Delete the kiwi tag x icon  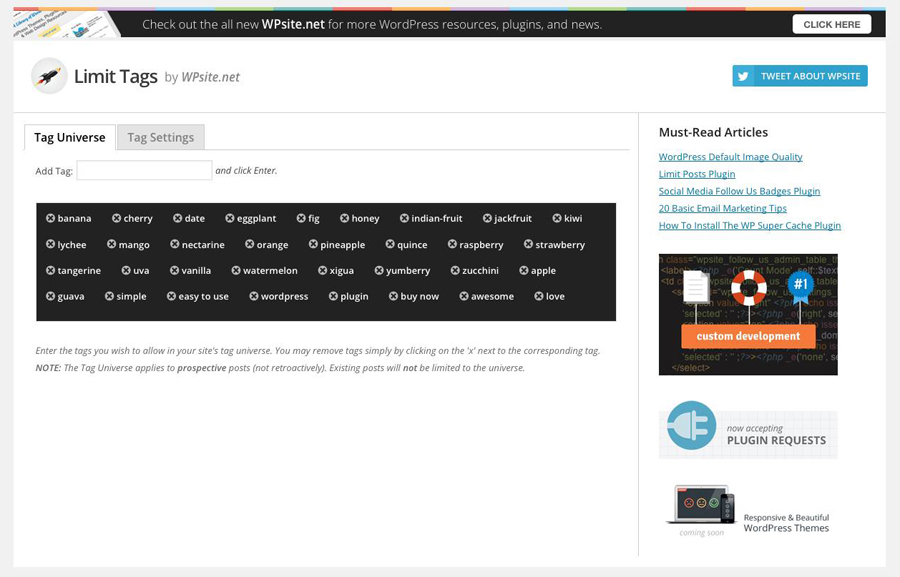[557, 218]
